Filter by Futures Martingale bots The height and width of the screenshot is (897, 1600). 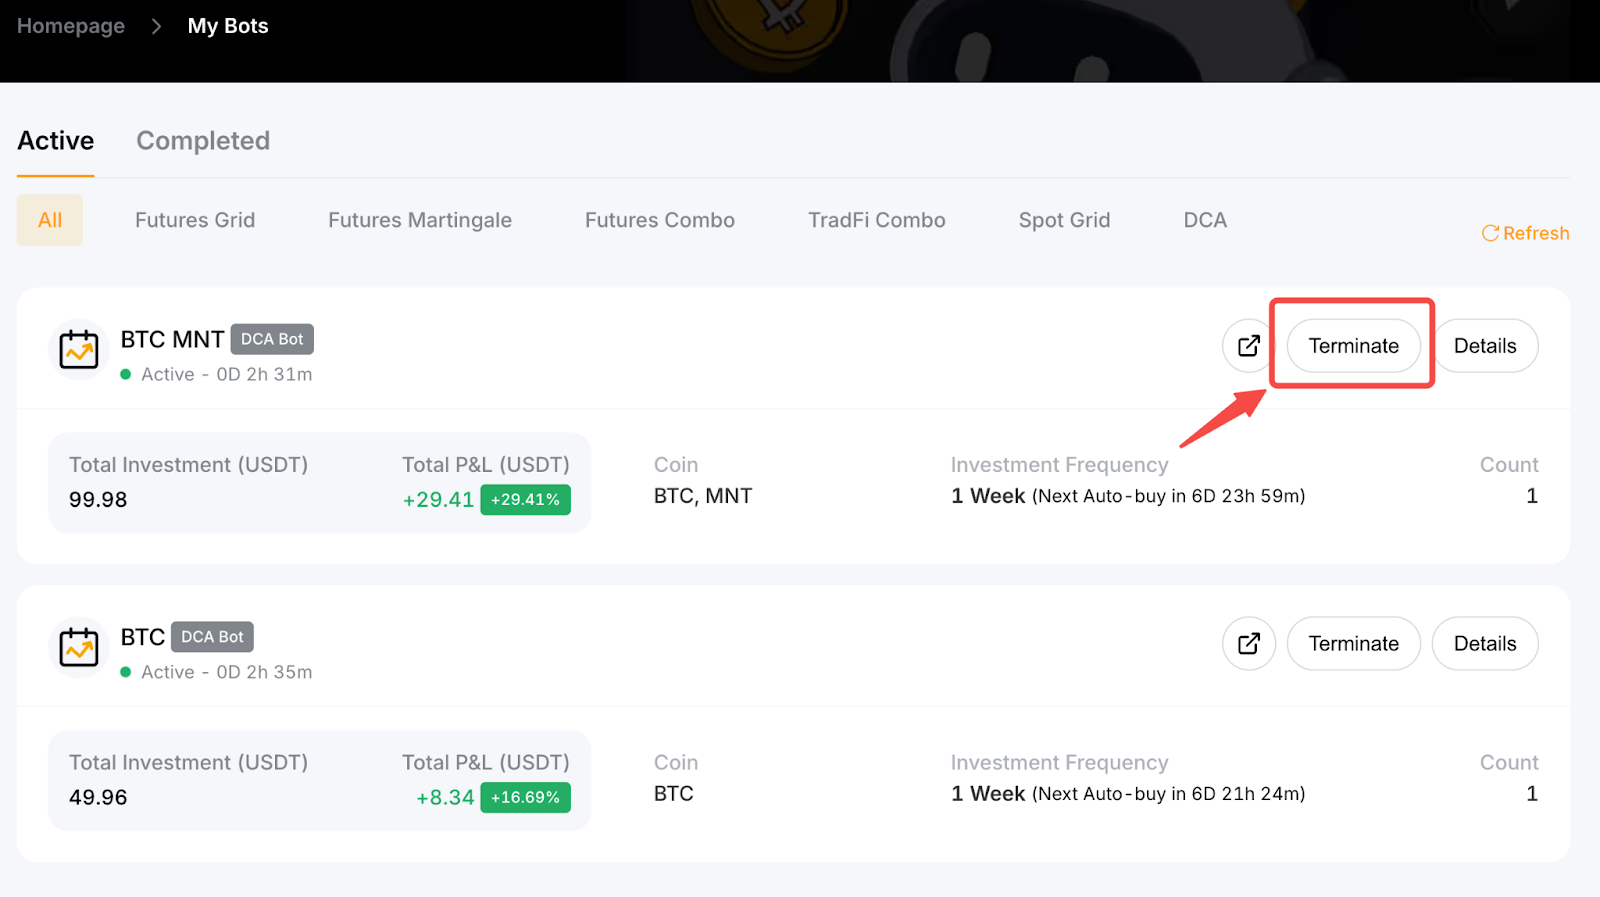(420, 220)
